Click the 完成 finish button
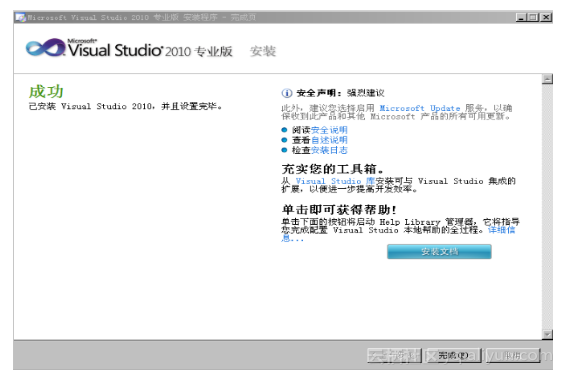The image size is (564, 376). 453,355
